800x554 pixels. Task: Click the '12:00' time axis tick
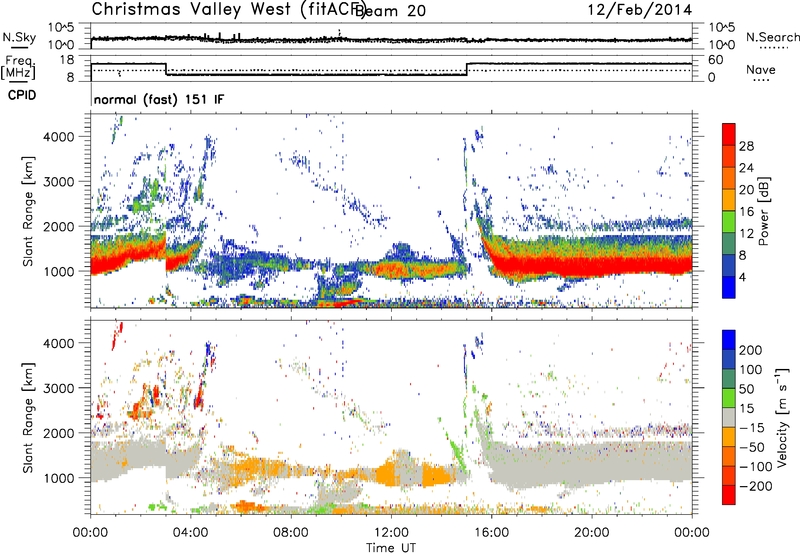pos(391,533)
